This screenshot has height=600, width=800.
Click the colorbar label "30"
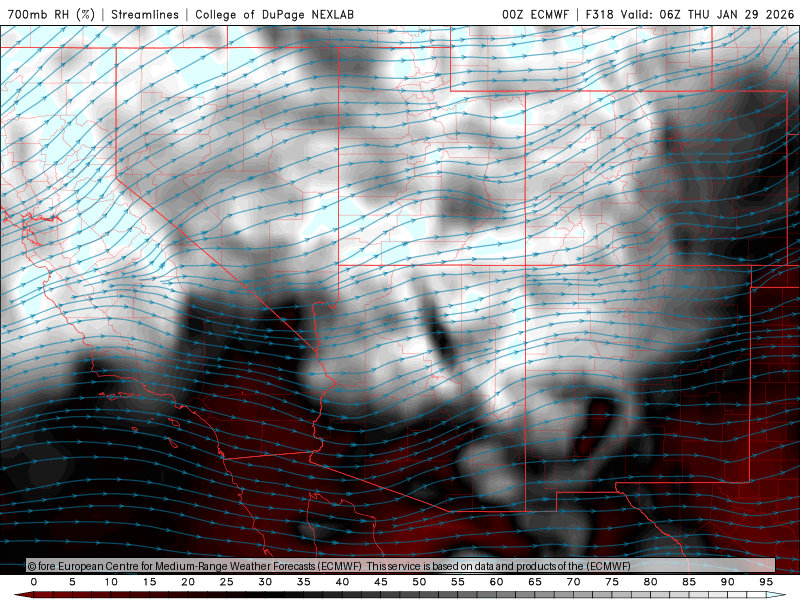[265, 582]
